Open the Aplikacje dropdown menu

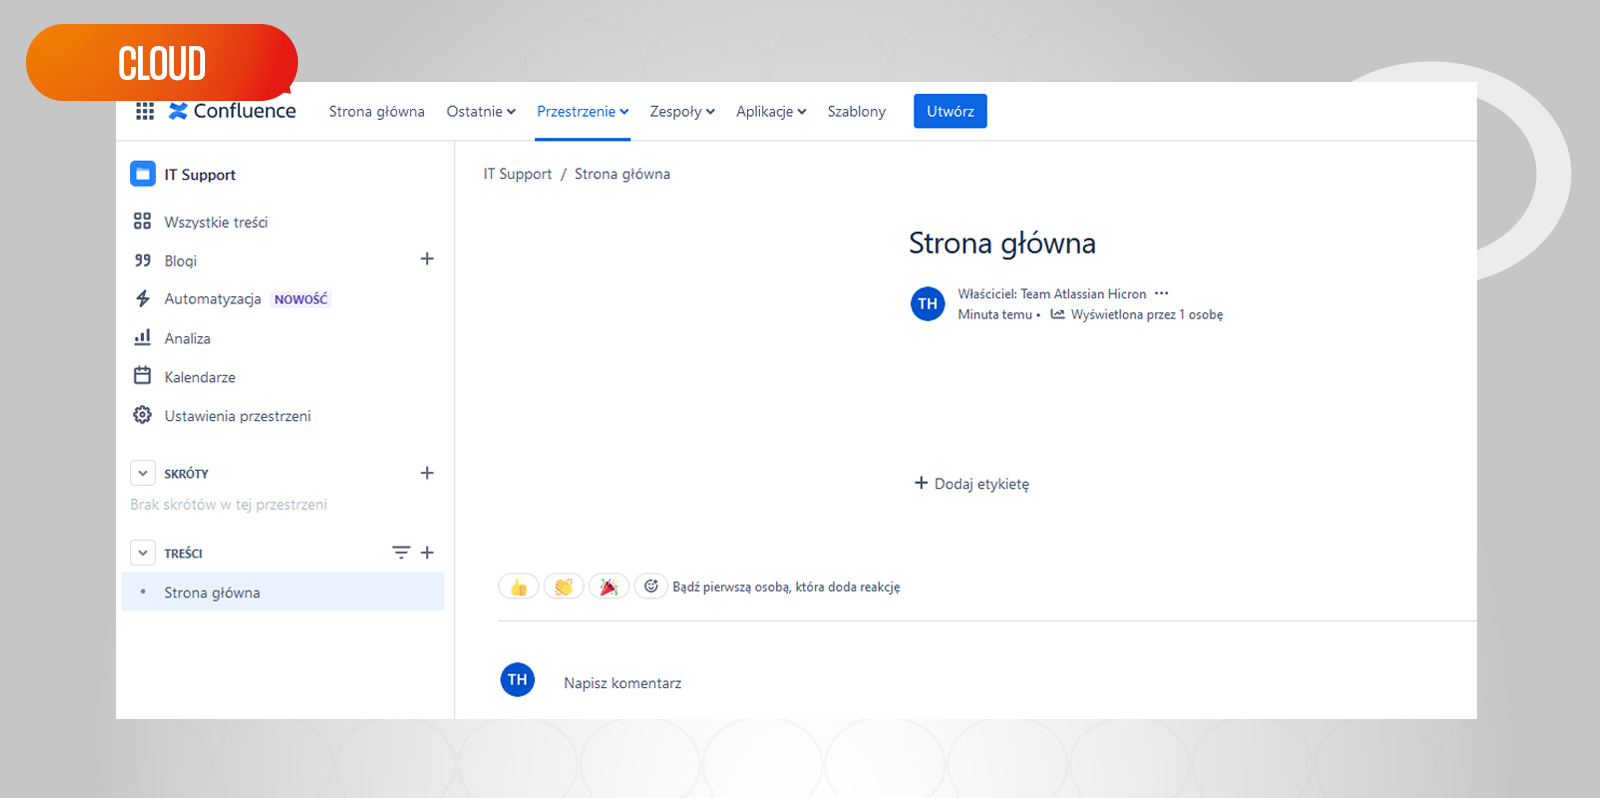(771, 111)
